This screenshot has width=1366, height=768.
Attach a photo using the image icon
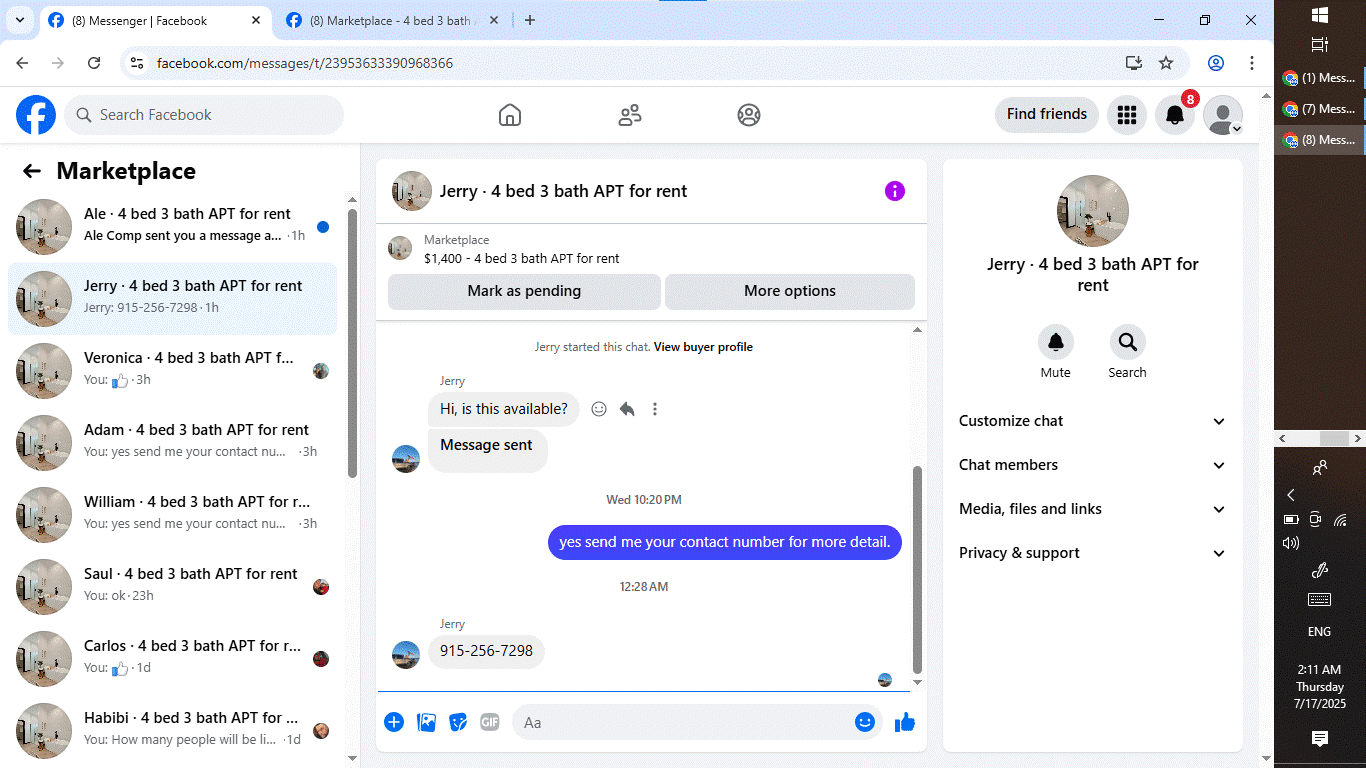[426, 722]
